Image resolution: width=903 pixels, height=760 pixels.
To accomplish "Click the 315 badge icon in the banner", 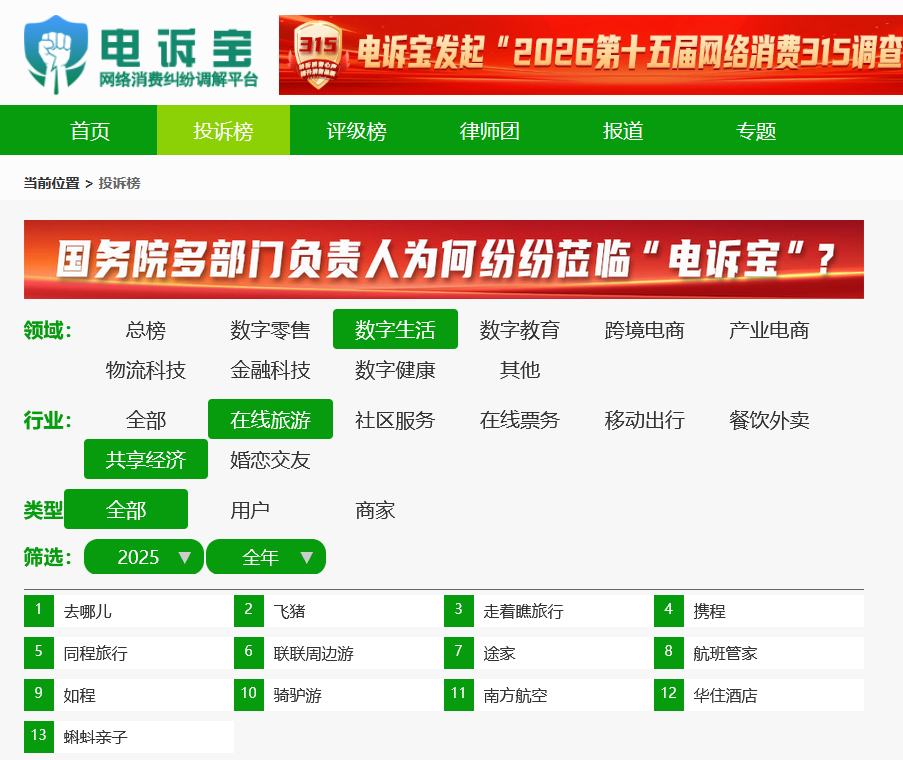I will point(318,52).
